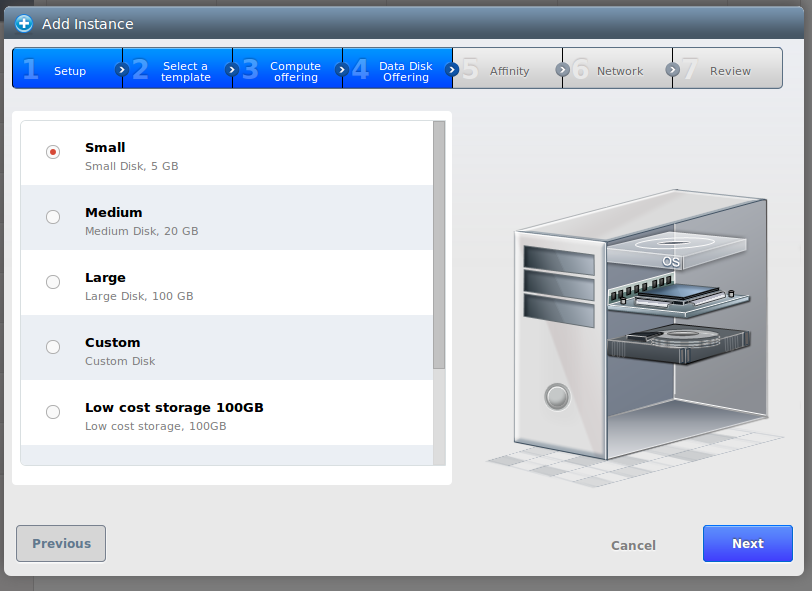This screenshot has width=812, height=591.
Task: Choose the Medium 20 GB disk option
Action: (x=53, y=217)
